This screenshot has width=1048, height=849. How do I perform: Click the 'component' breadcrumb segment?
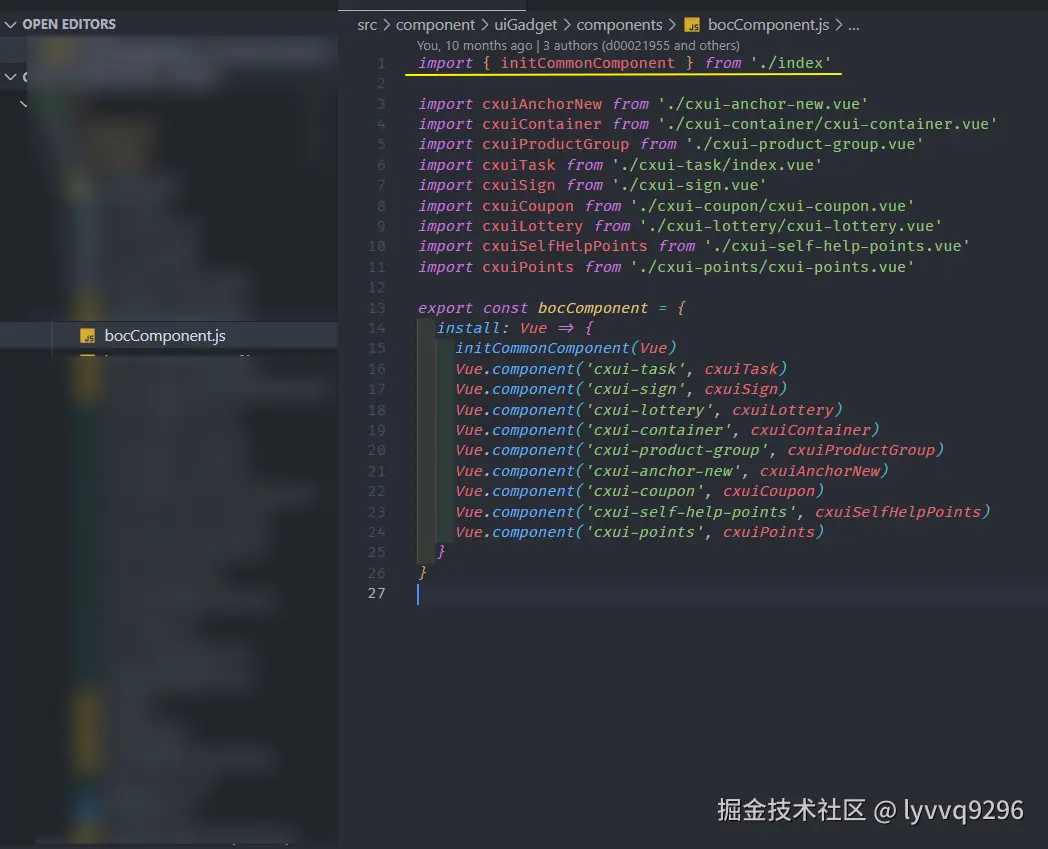pos(435,25)
